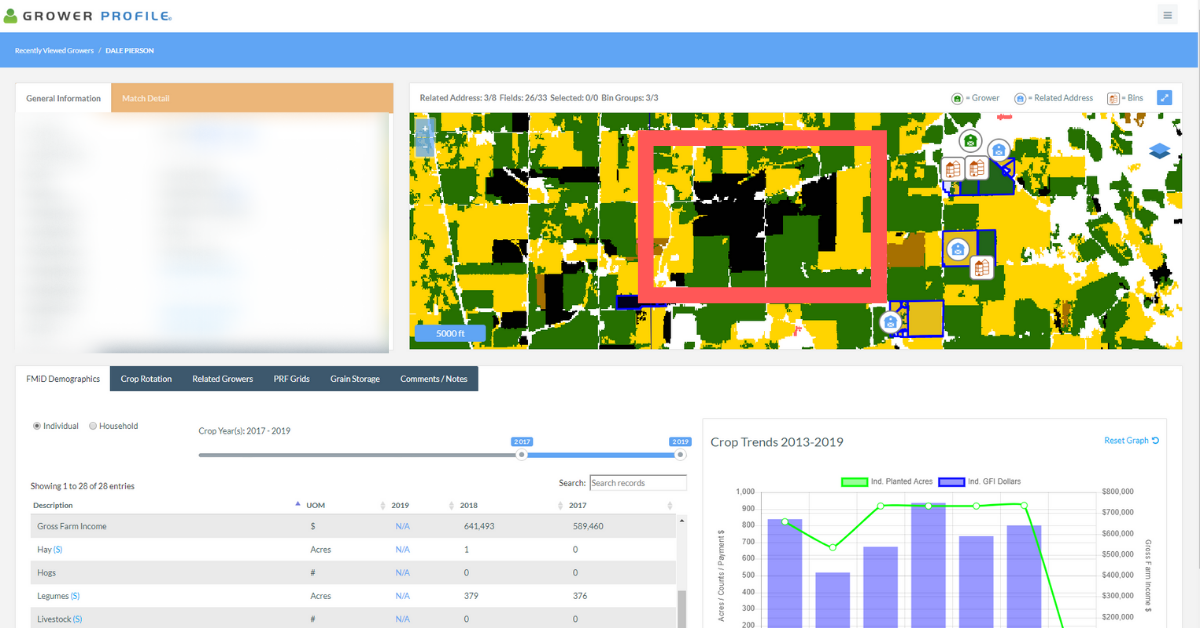Sort table by UOM column
This screenshot has width=1200, height=628.
(x=316, y=505)
